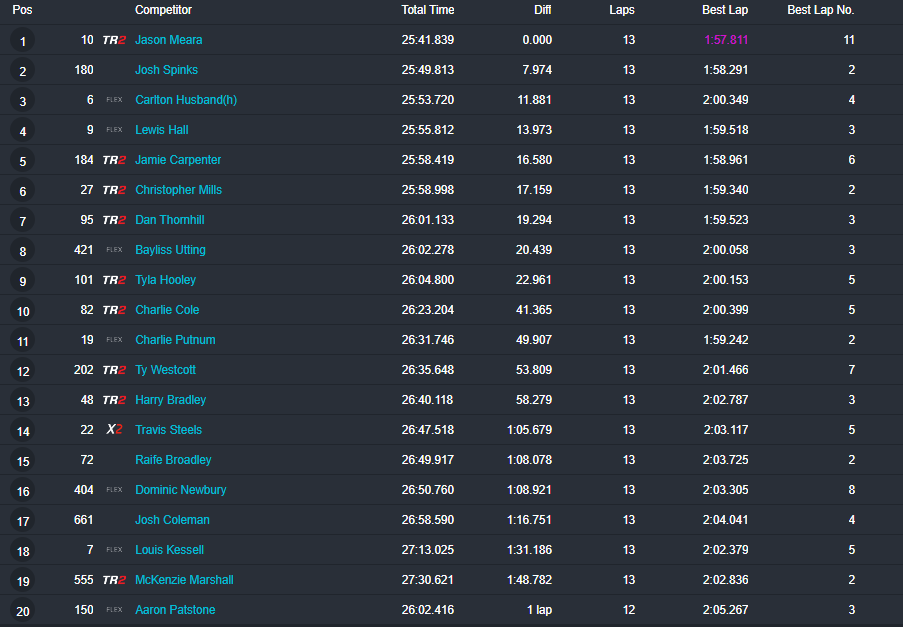Screen dimensions: 903x627
Task: Click the TR2 icon next to Jamie Carpenter
Action: tap(114, 160)
